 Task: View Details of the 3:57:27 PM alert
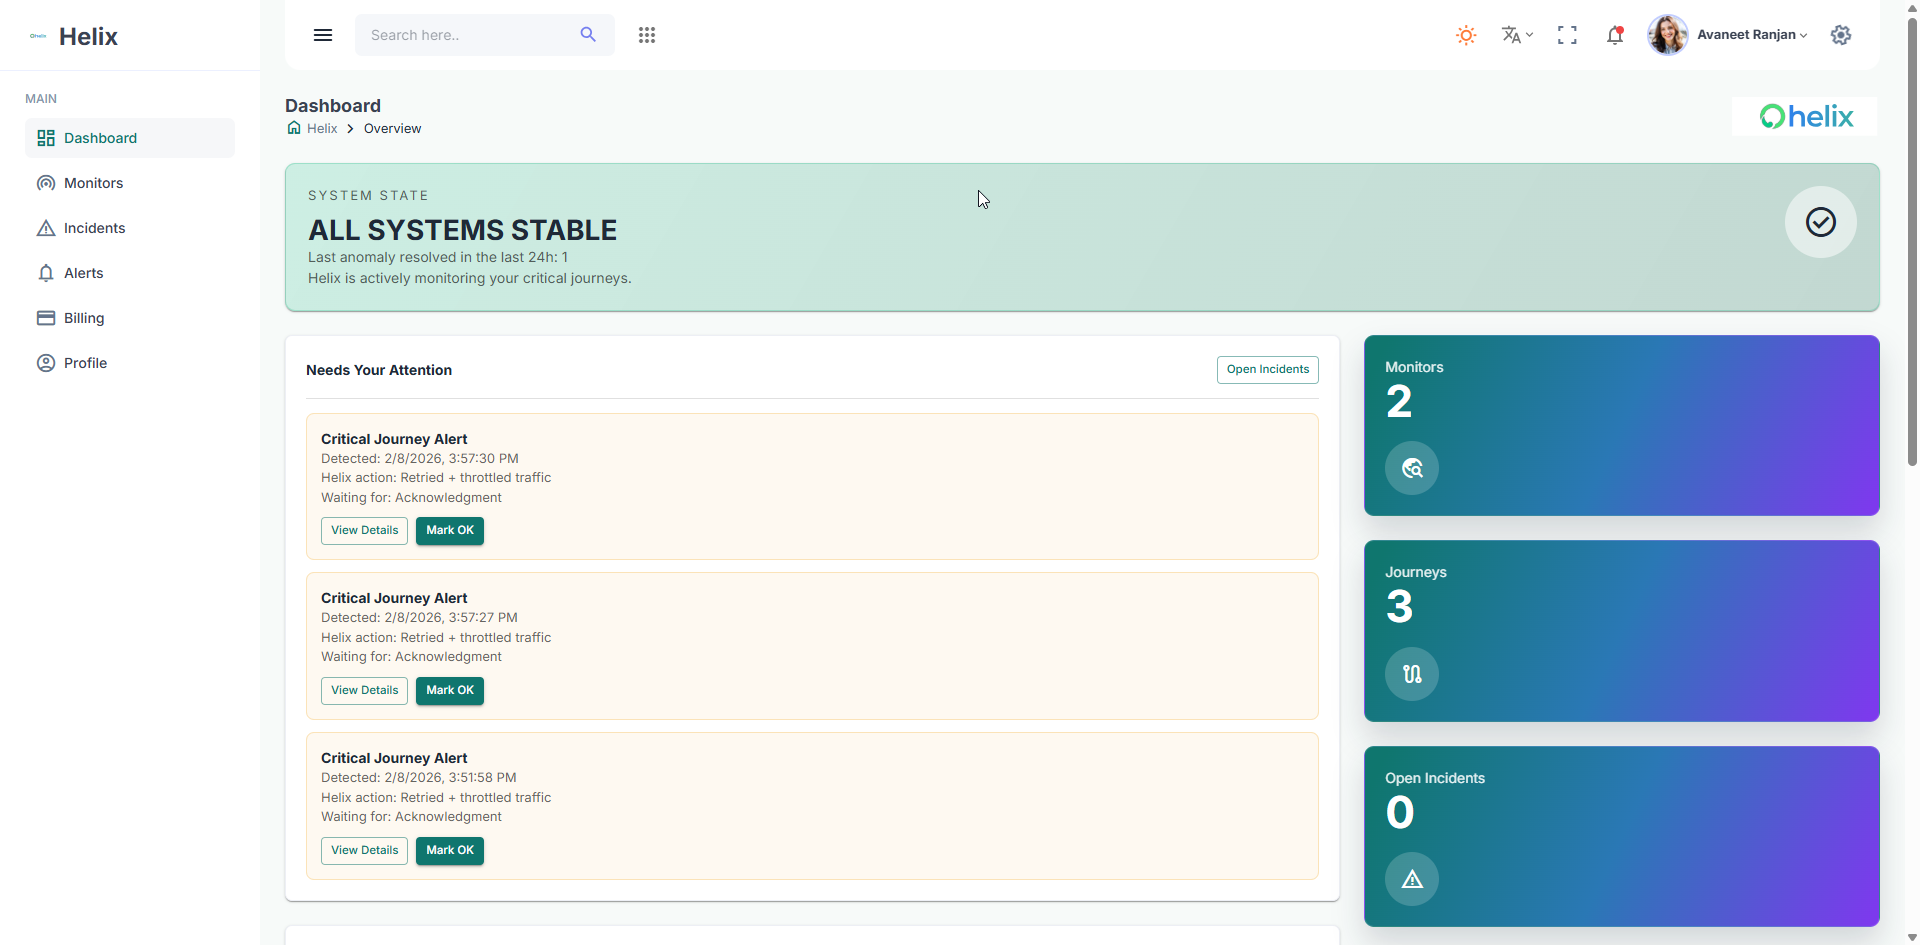click(363, 690)
